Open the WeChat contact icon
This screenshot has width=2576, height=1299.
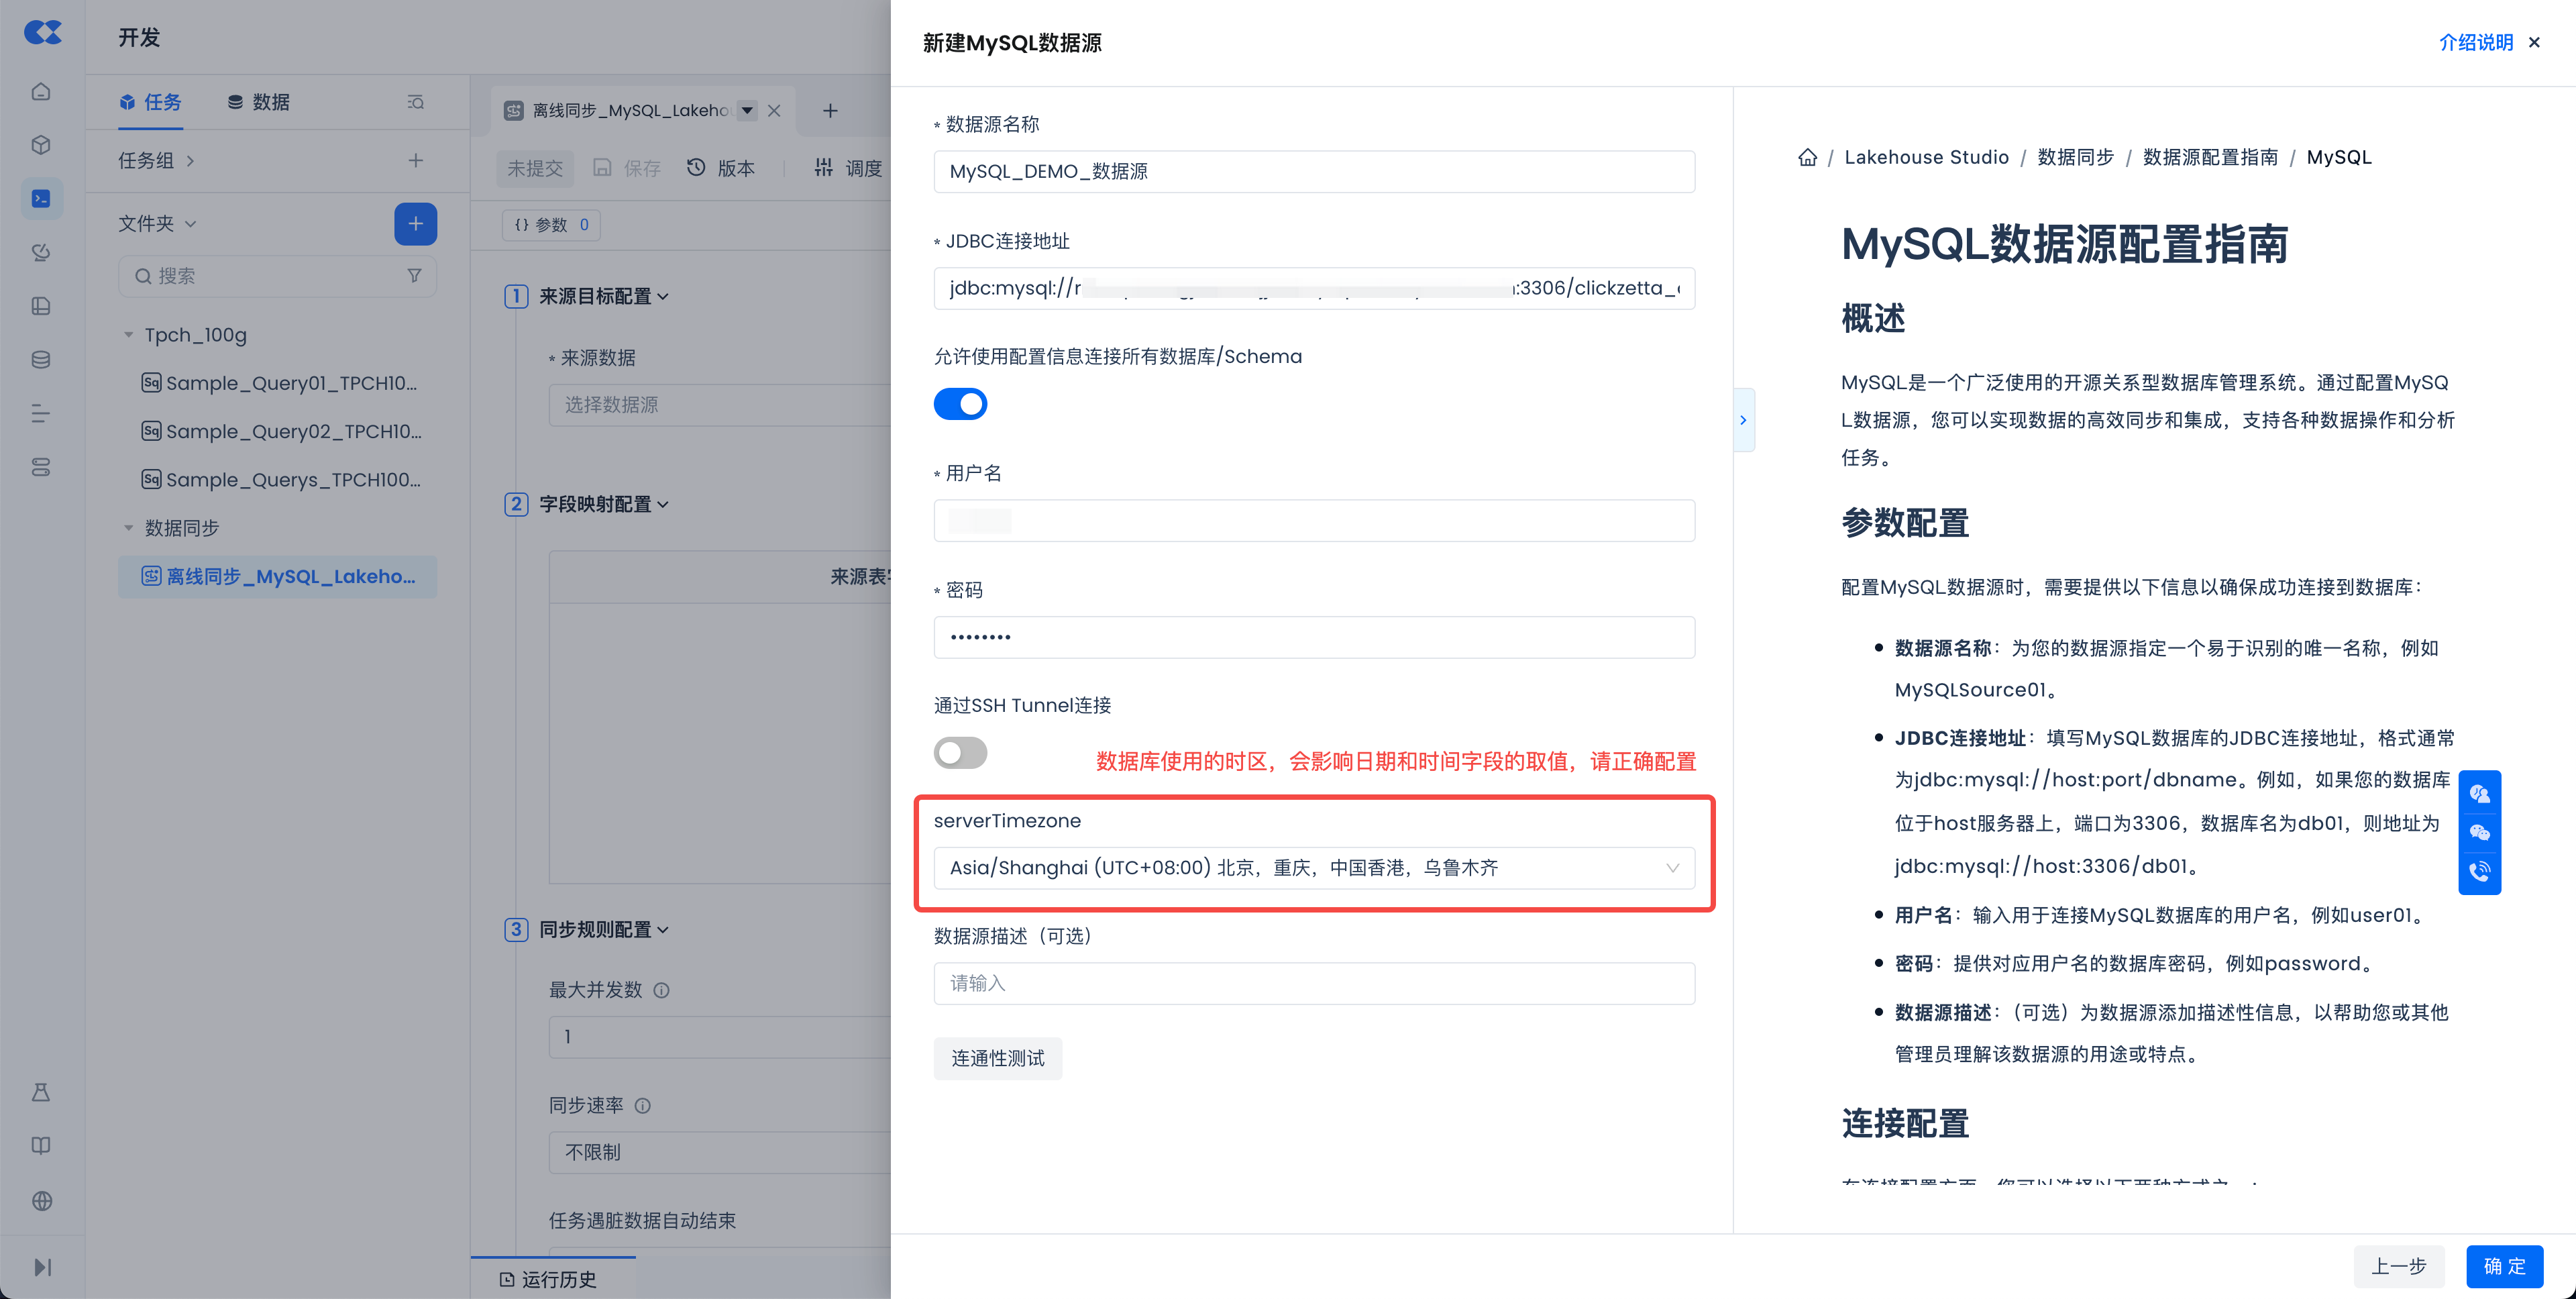2479,832
